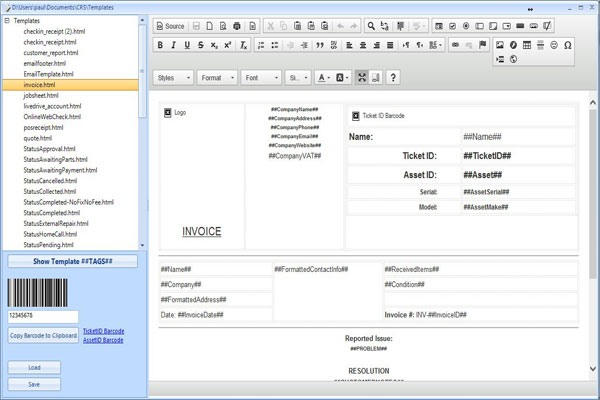Open the Format dropdown
This screenshot has height=400, width=600.
[x=217, y=78]
